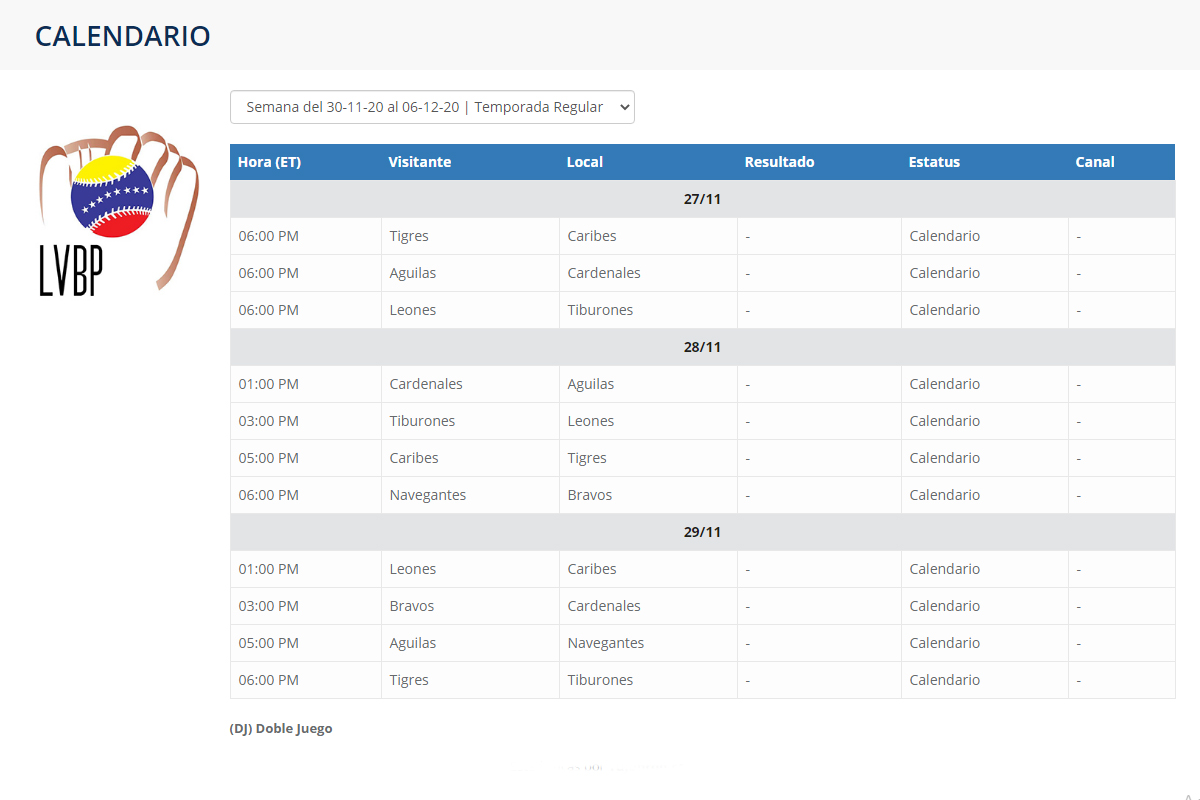Select the 28/11 date separator row
Viewport: 1200px width, 800px height.
702,347
